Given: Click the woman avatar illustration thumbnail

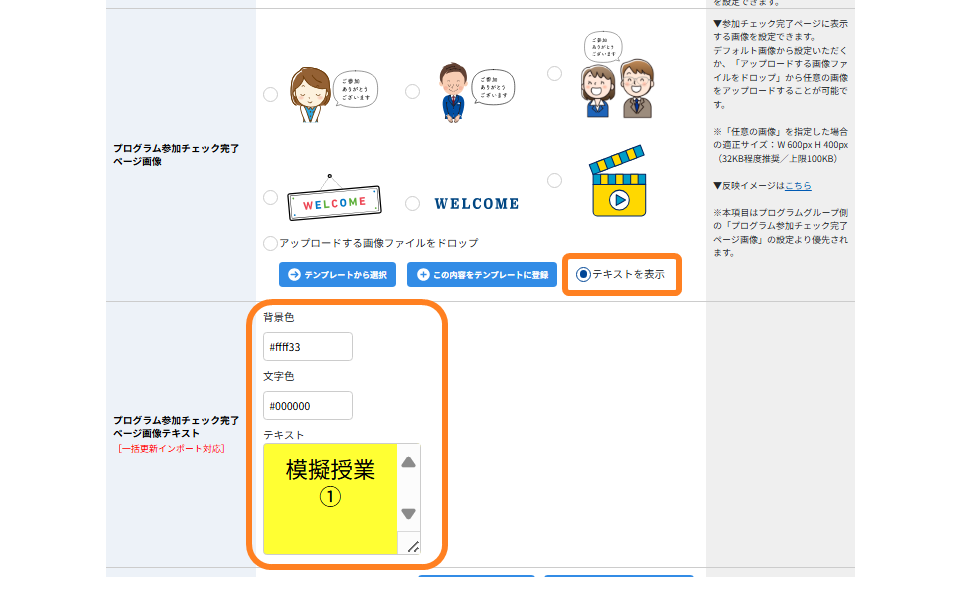Looking at the screenshot, I should [333, 94].
